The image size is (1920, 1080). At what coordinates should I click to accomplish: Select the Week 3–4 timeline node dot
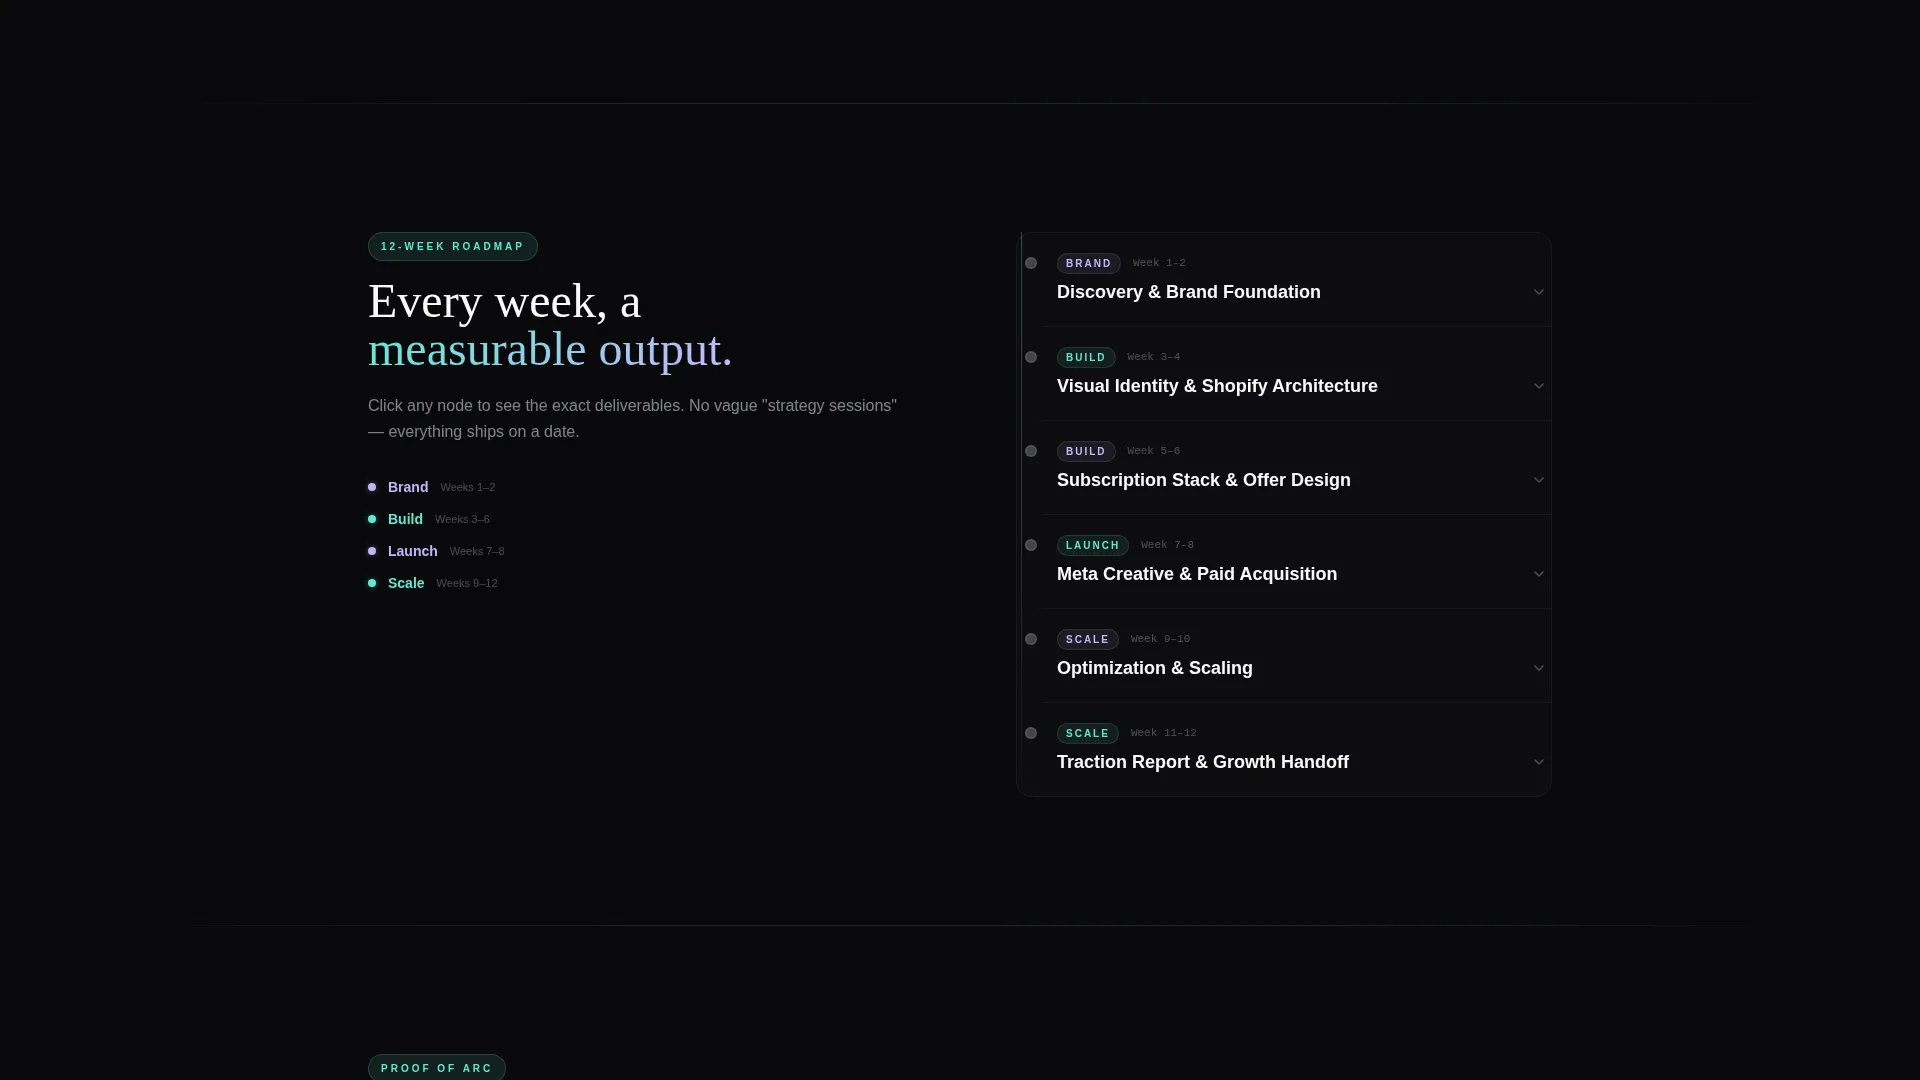coord(1031,357)
